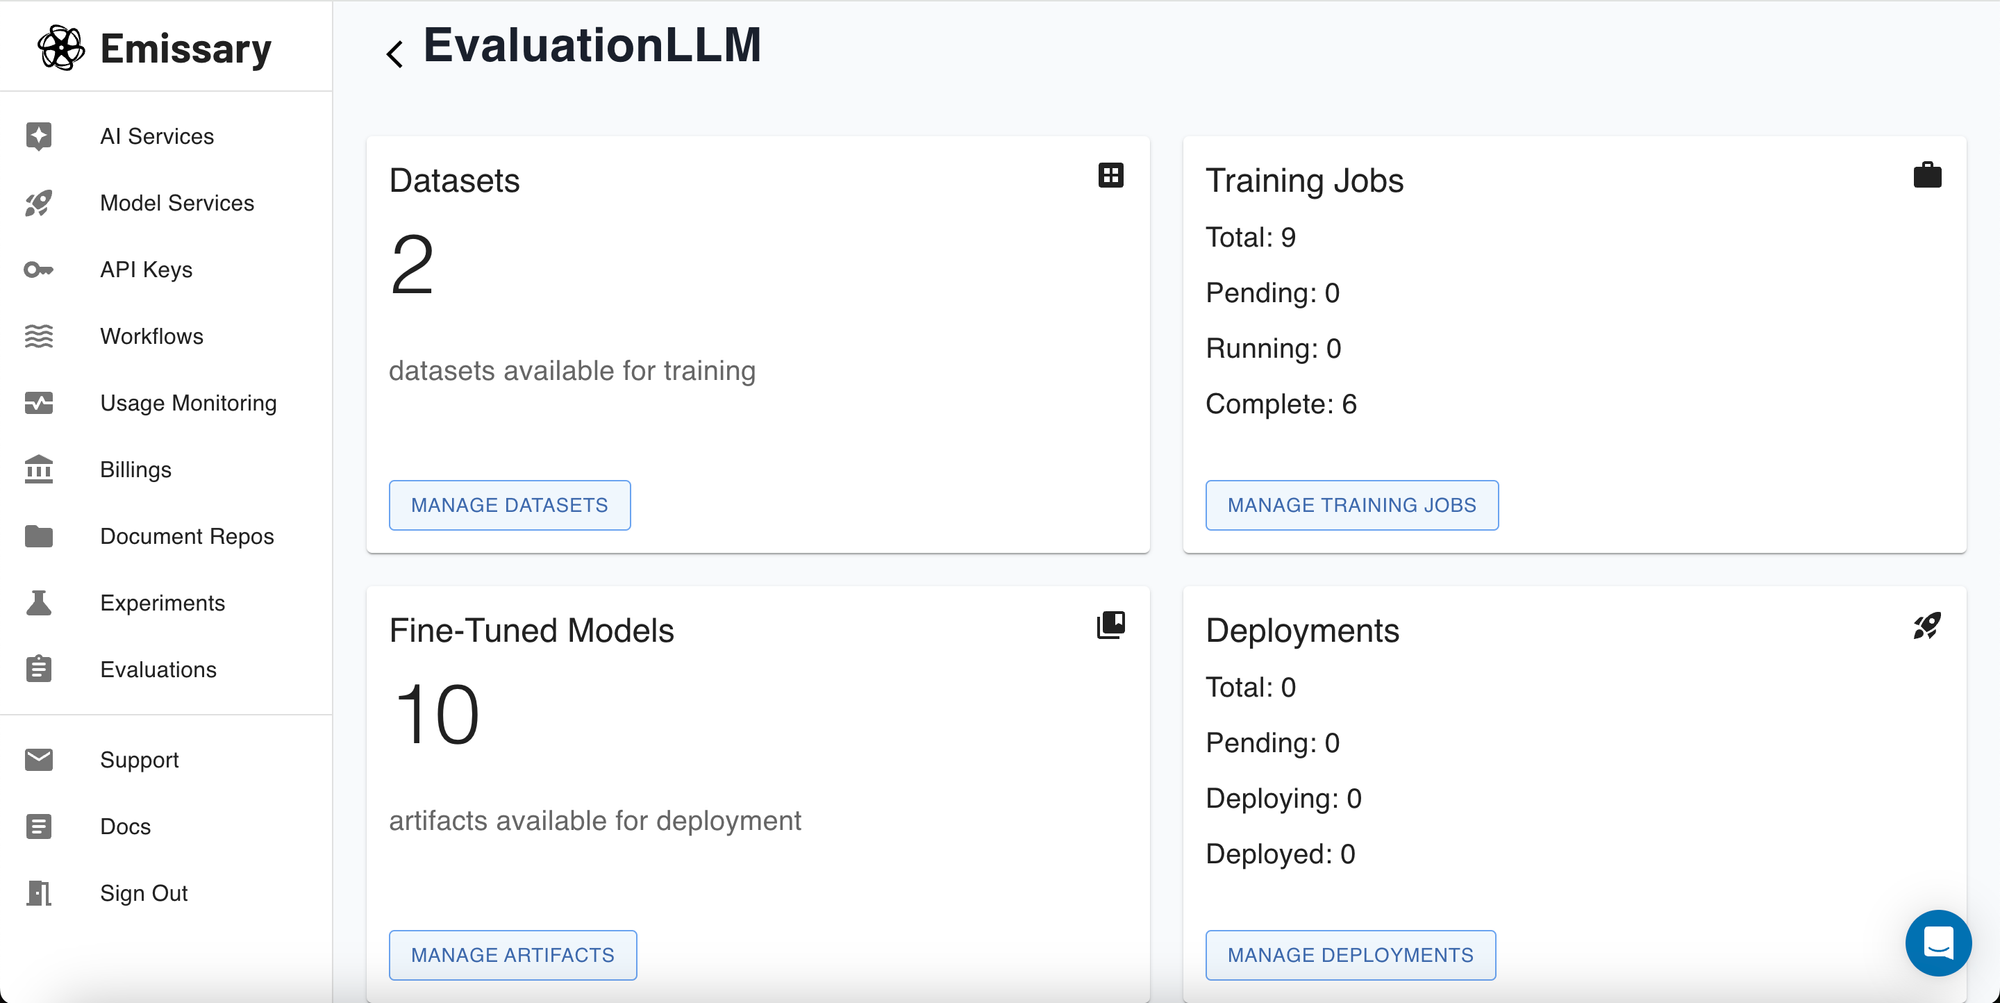Click 'Total: 9' in Training Jobs
This screenshot has width=2000, height=1003.
coord(1251,237)
